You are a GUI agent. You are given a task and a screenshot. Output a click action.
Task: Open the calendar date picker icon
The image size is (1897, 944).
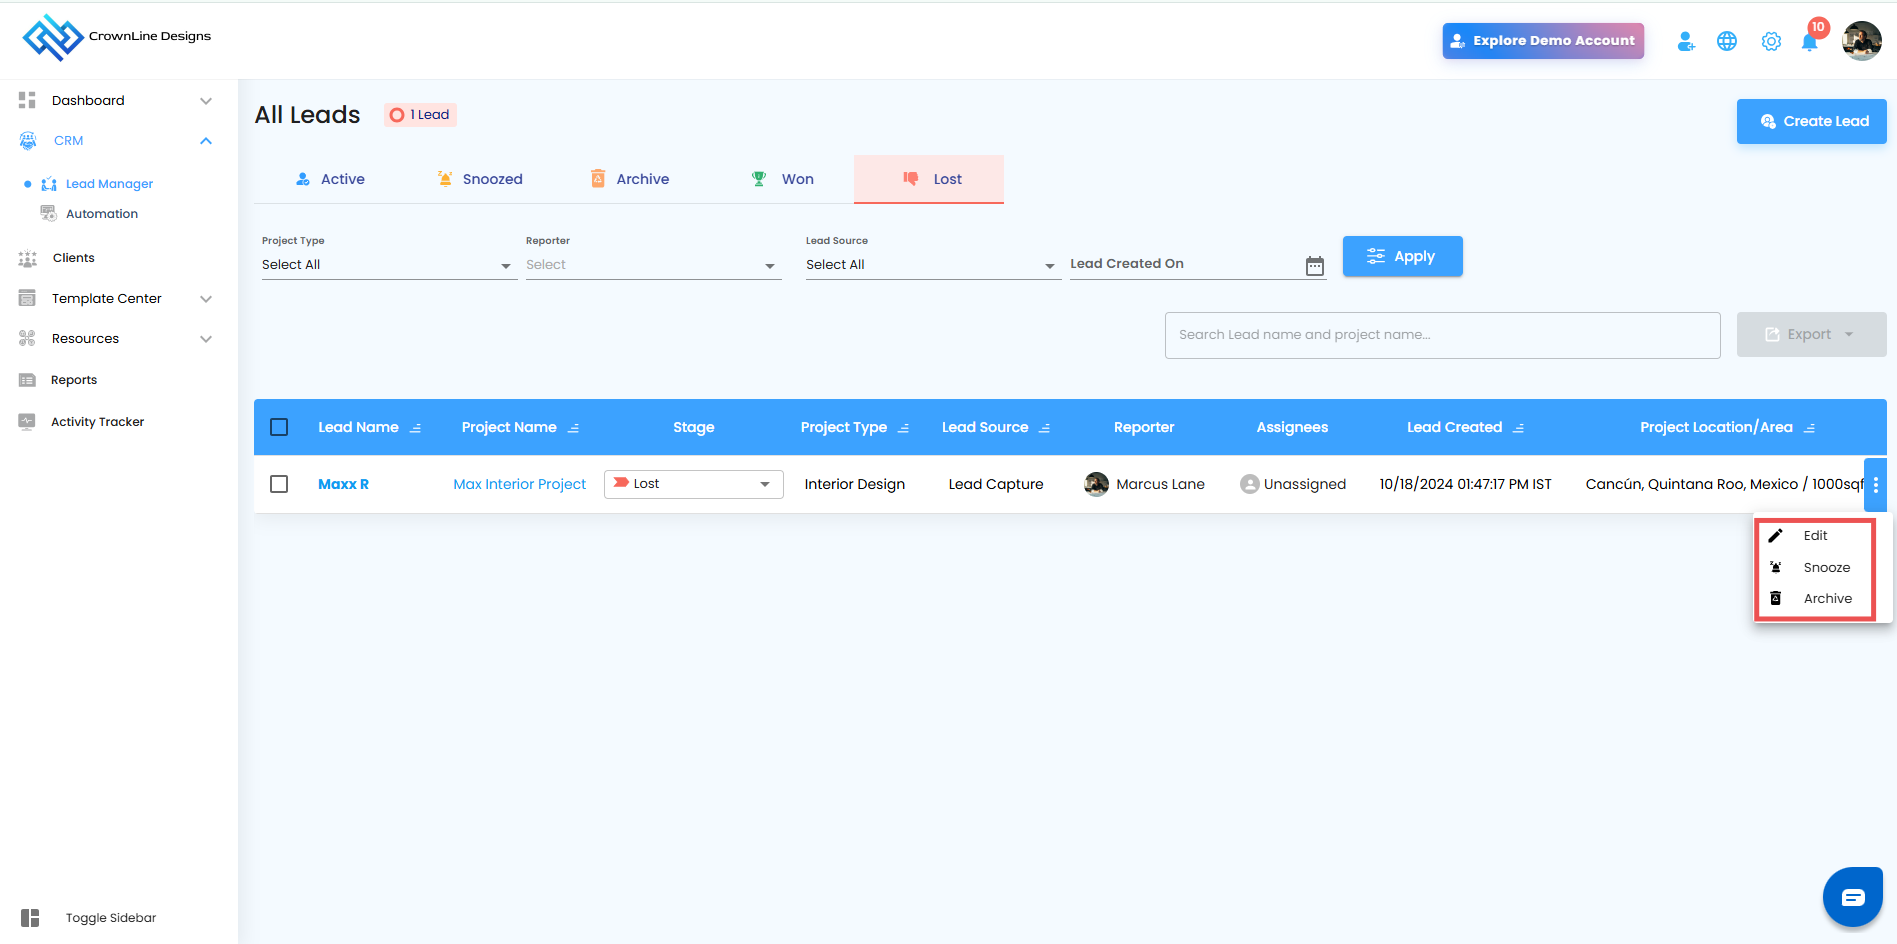pyautogui.click(x=1315, y=265)
